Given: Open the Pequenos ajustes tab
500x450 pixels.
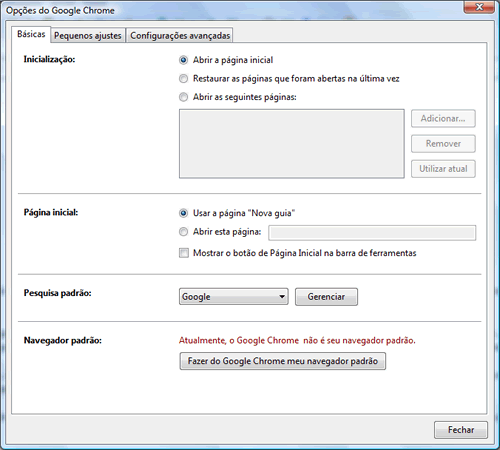Looking at the screenshot, I should point(88,35).
